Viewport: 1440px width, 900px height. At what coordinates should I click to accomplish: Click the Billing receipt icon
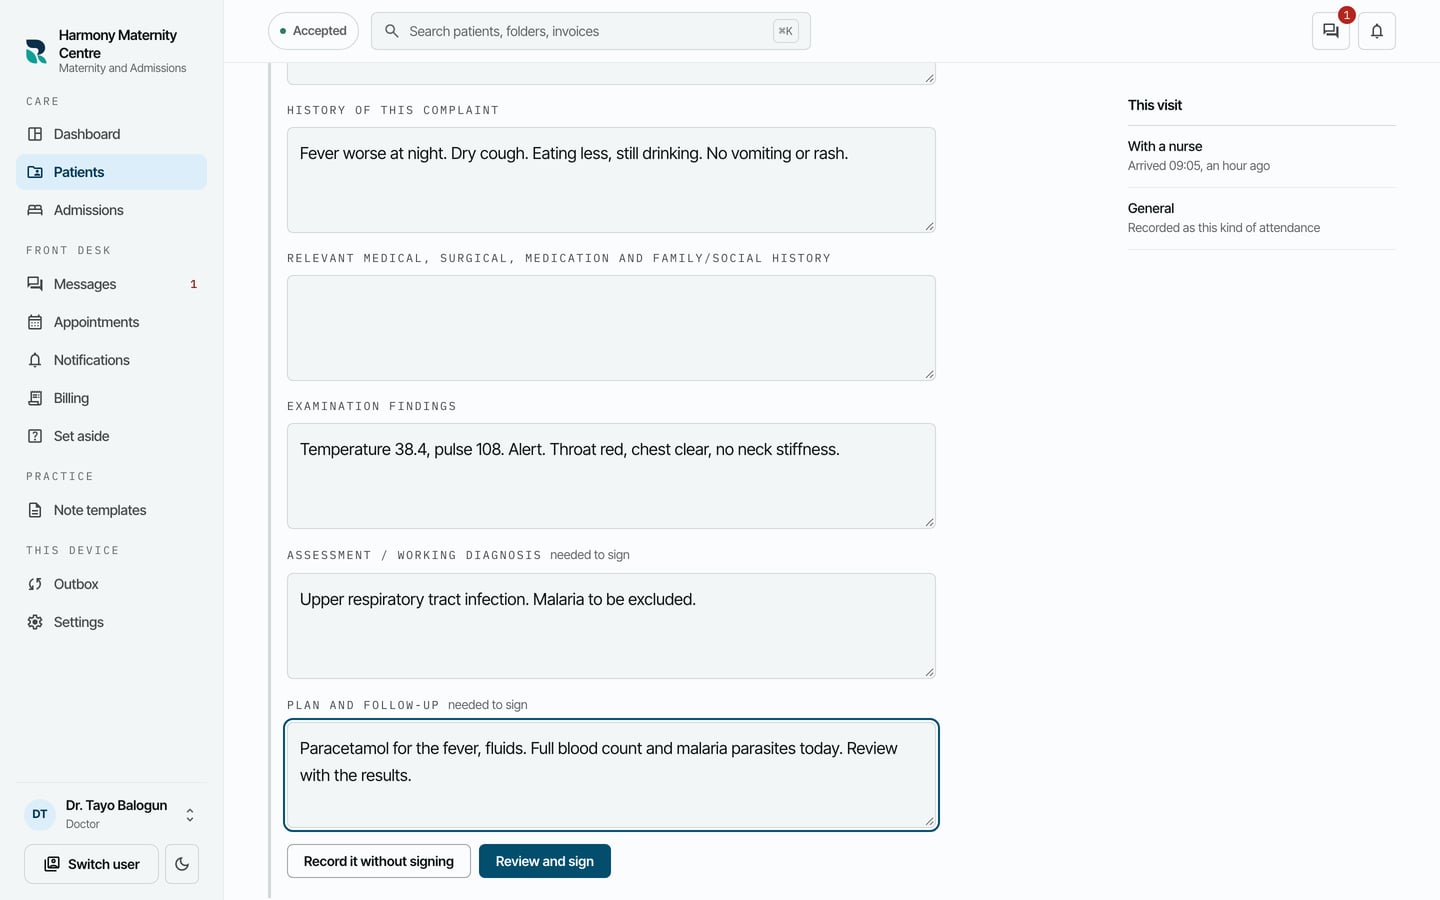(35, 398)
